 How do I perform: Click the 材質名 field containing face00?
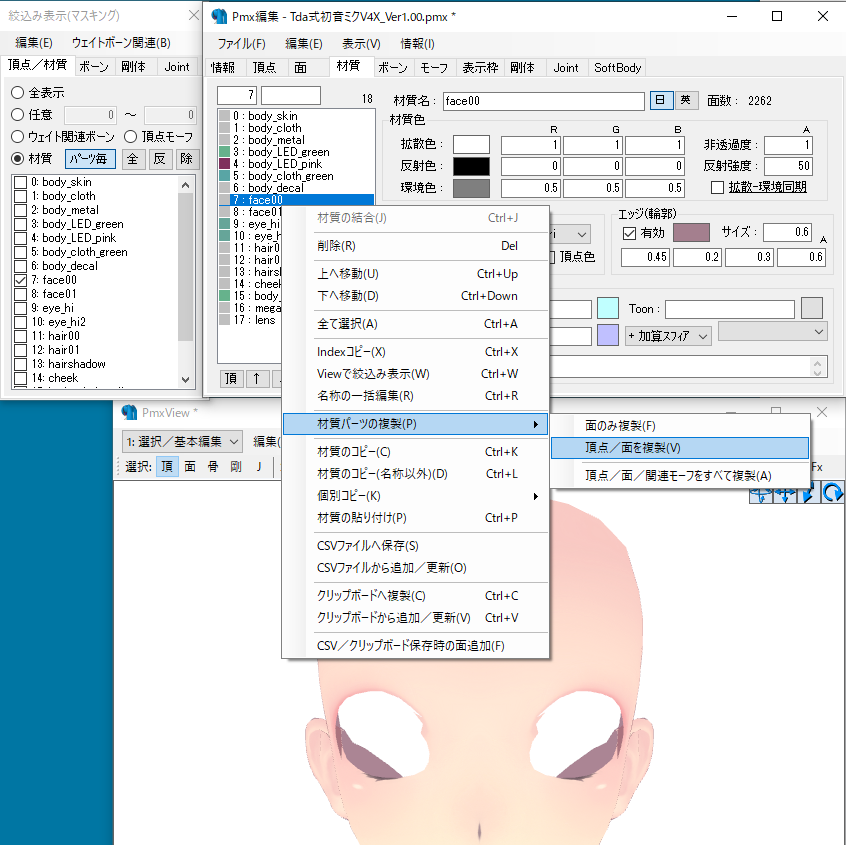pyautogui.click(x=543, y=101)
